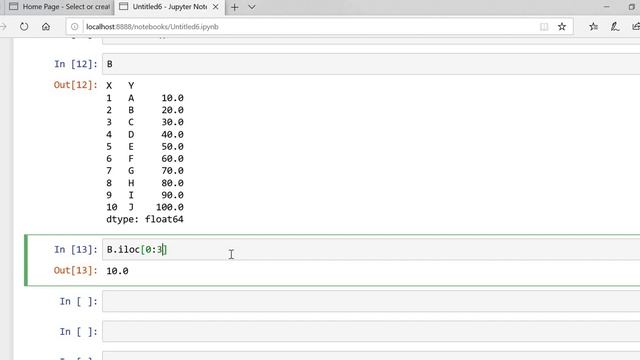Click into the In [12] cell containing B
Image resolution: width=640 pixels, height=360 pixels.
click(371, 64)
